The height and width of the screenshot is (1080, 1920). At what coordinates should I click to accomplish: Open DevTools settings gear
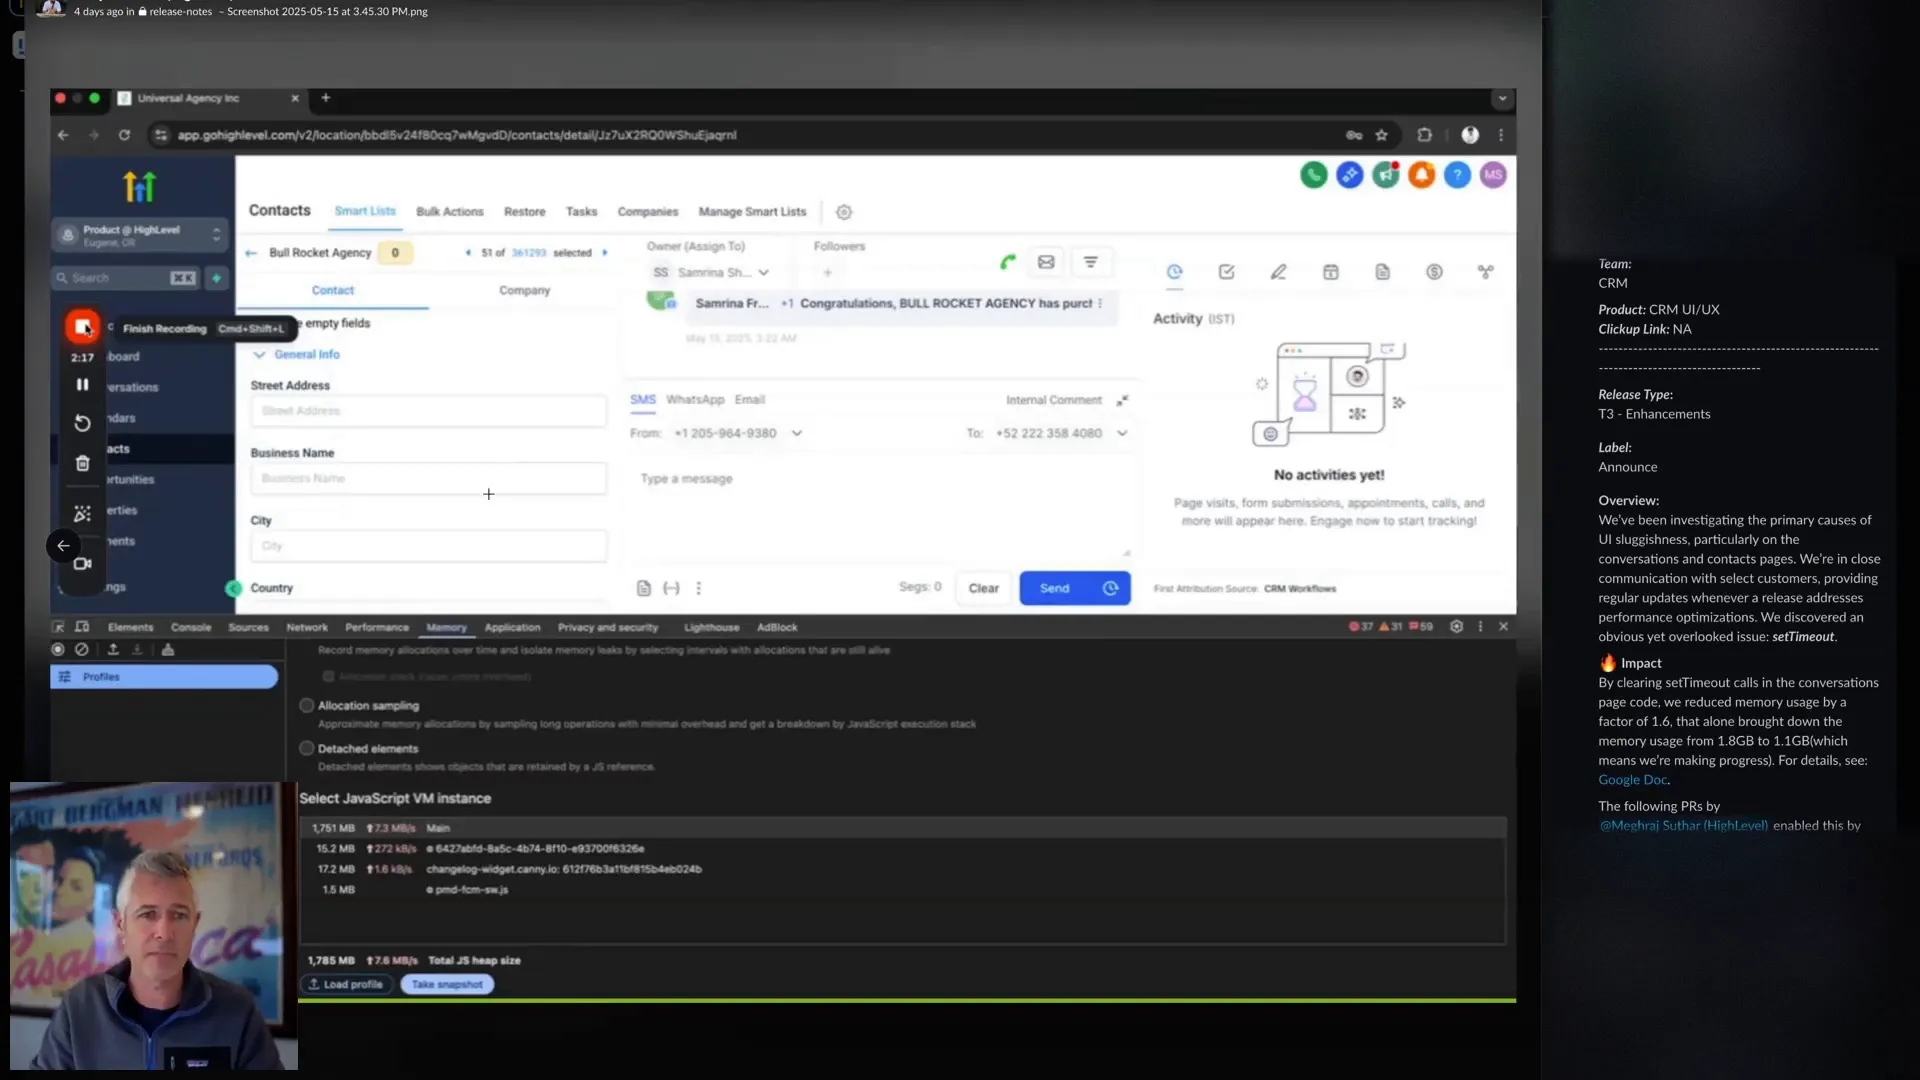(x=1456, y=626)
